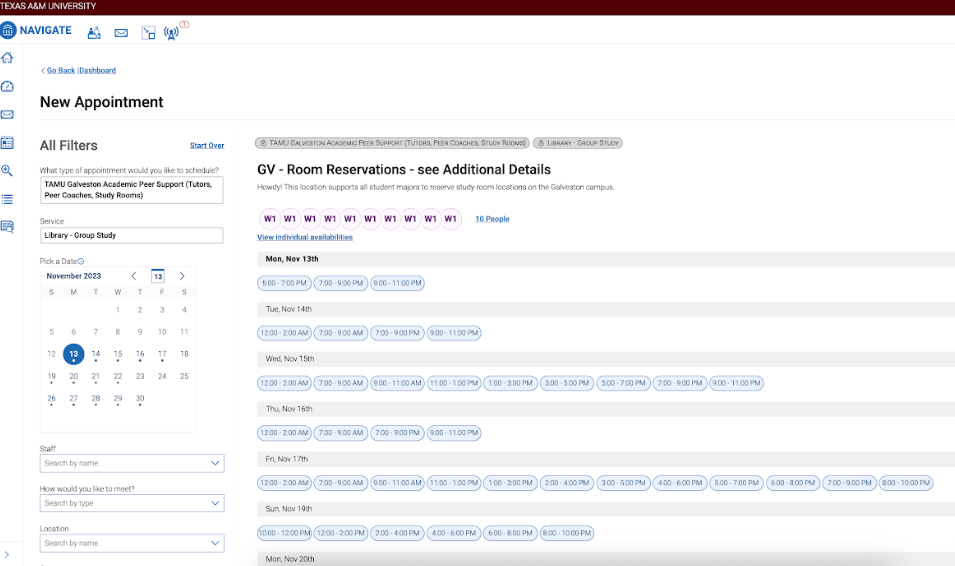Choose Tue Nov 14th 7:00 - 9:00 PM slot

pyautogui.click(x=397, y=333)
